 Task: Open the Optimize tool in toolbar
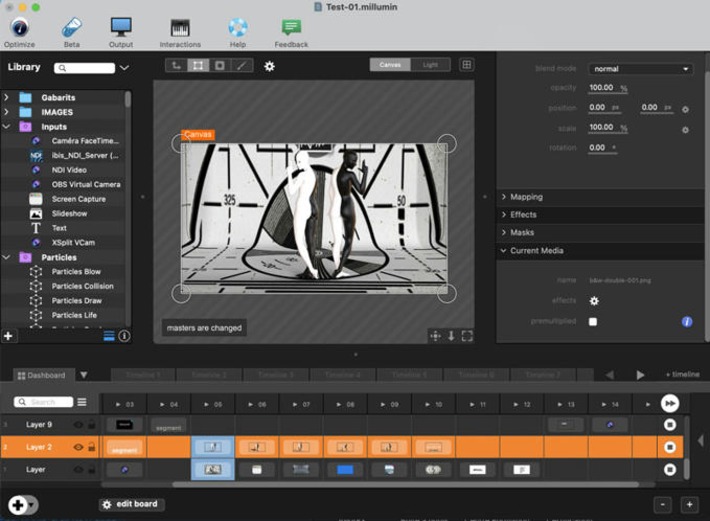19,32
